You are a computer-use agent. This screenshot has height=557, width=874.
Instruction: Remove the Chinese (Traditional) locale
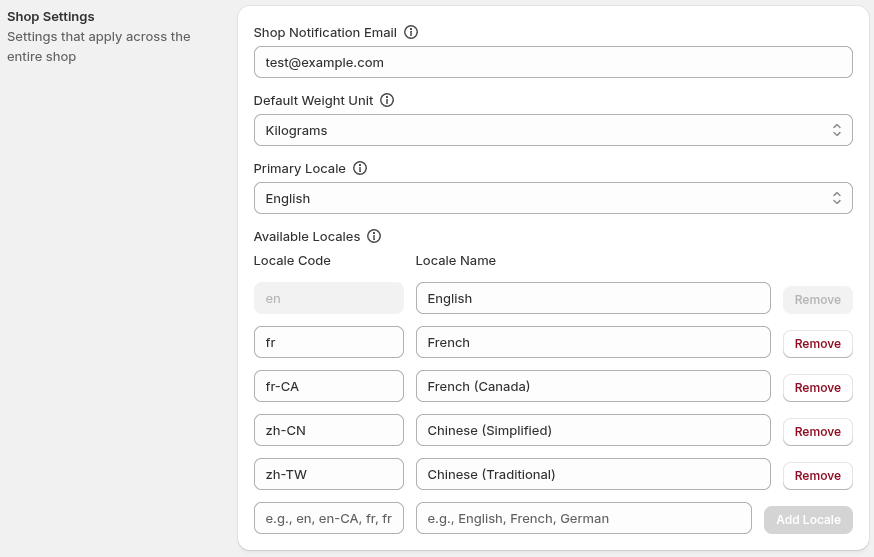(818, 476)
